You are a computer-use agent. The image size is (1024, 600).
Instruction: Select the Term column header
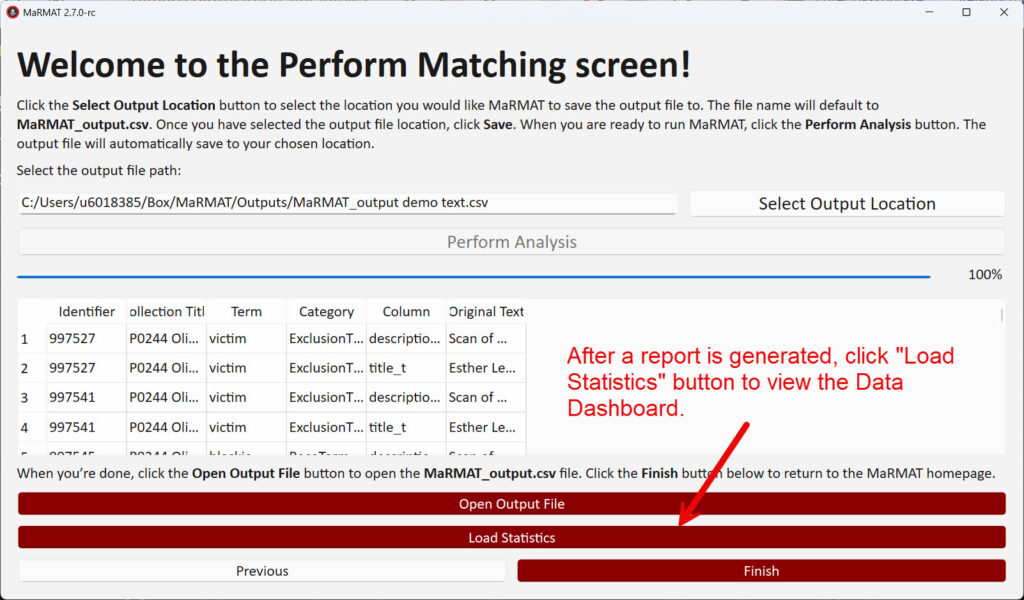(x=246, y=311)
